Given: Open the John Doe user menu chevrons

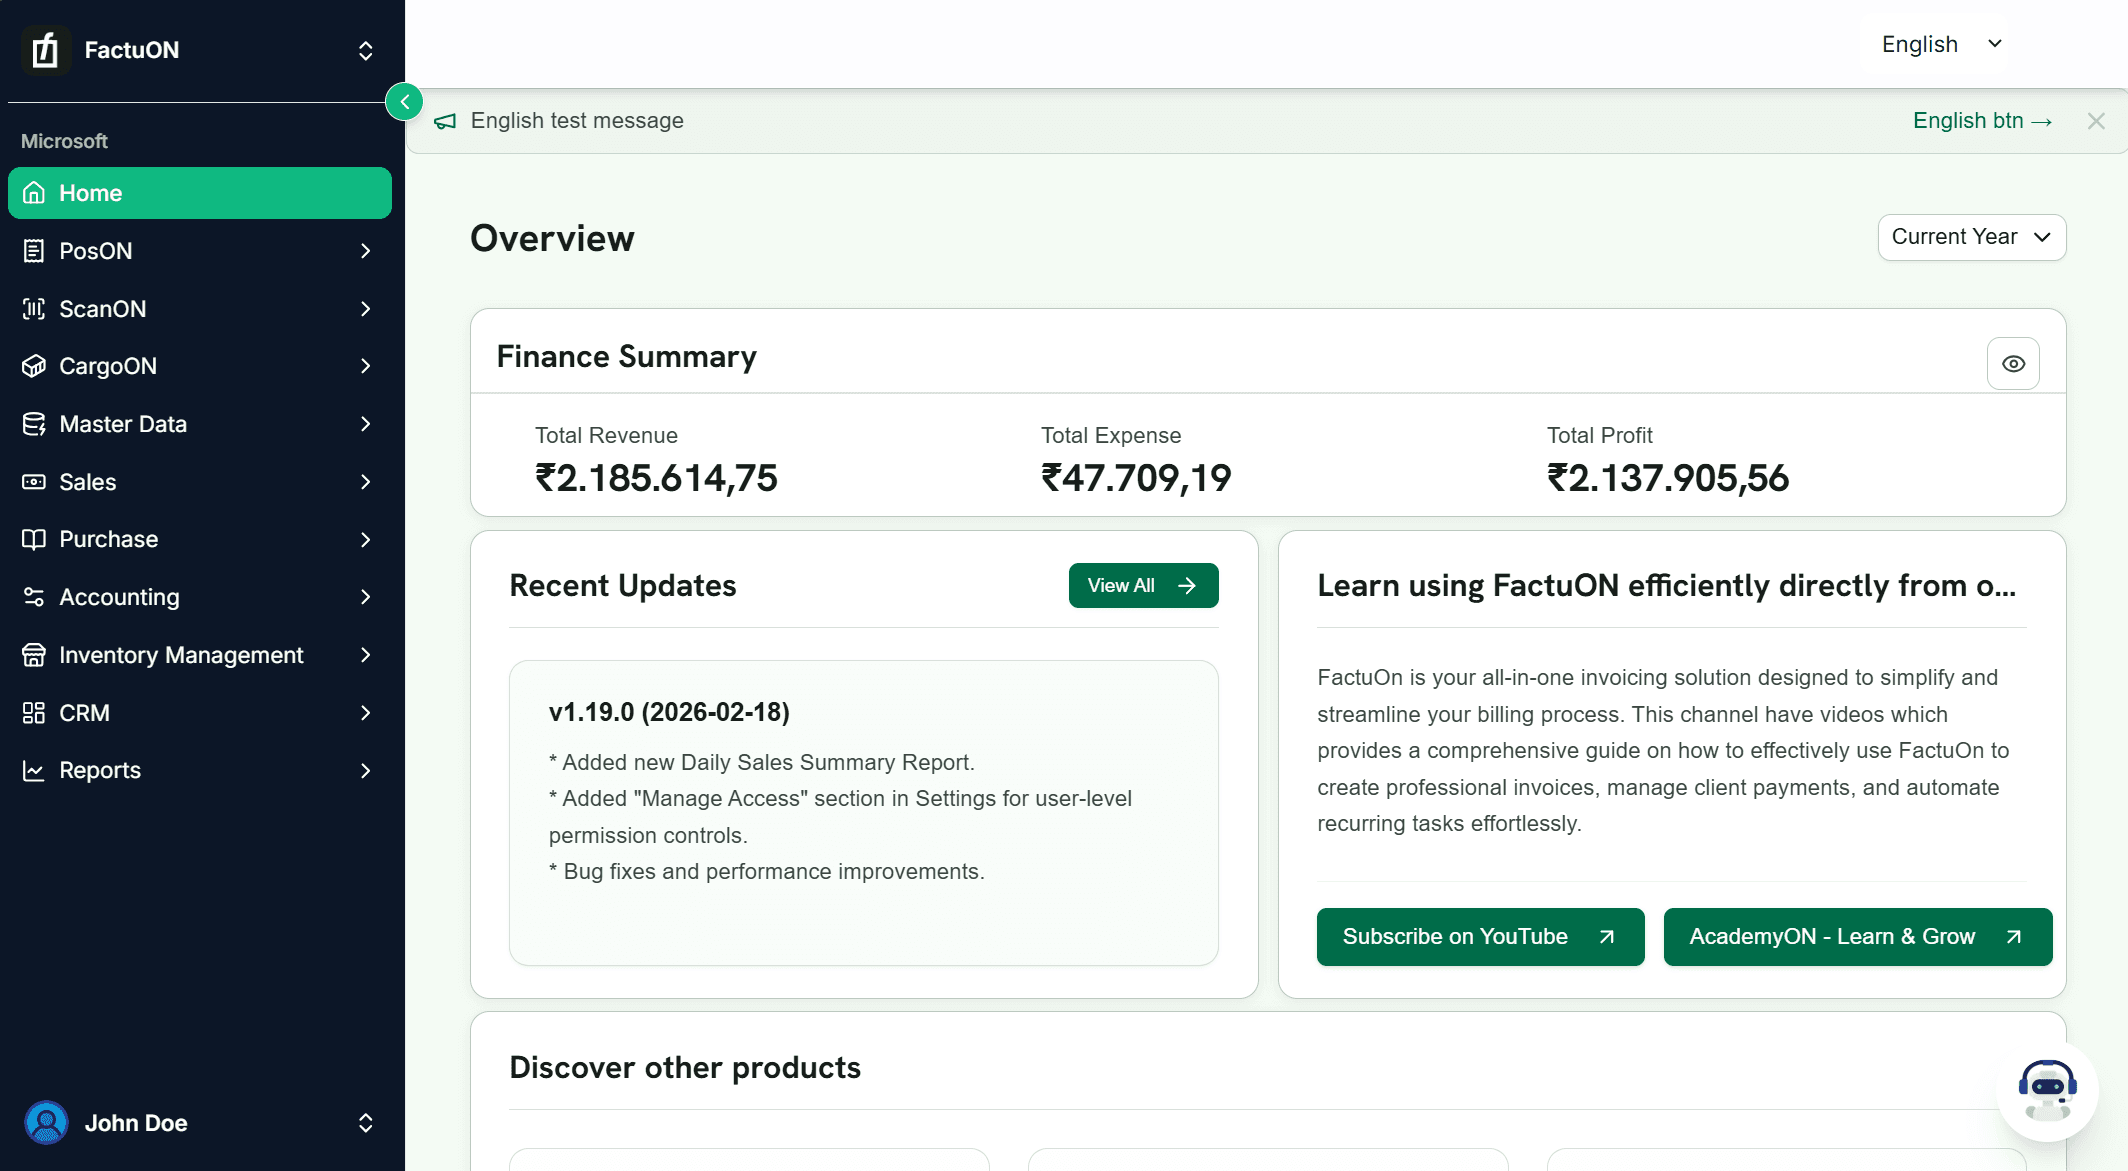Looking at the screenshot, I should pos(366,1122).
